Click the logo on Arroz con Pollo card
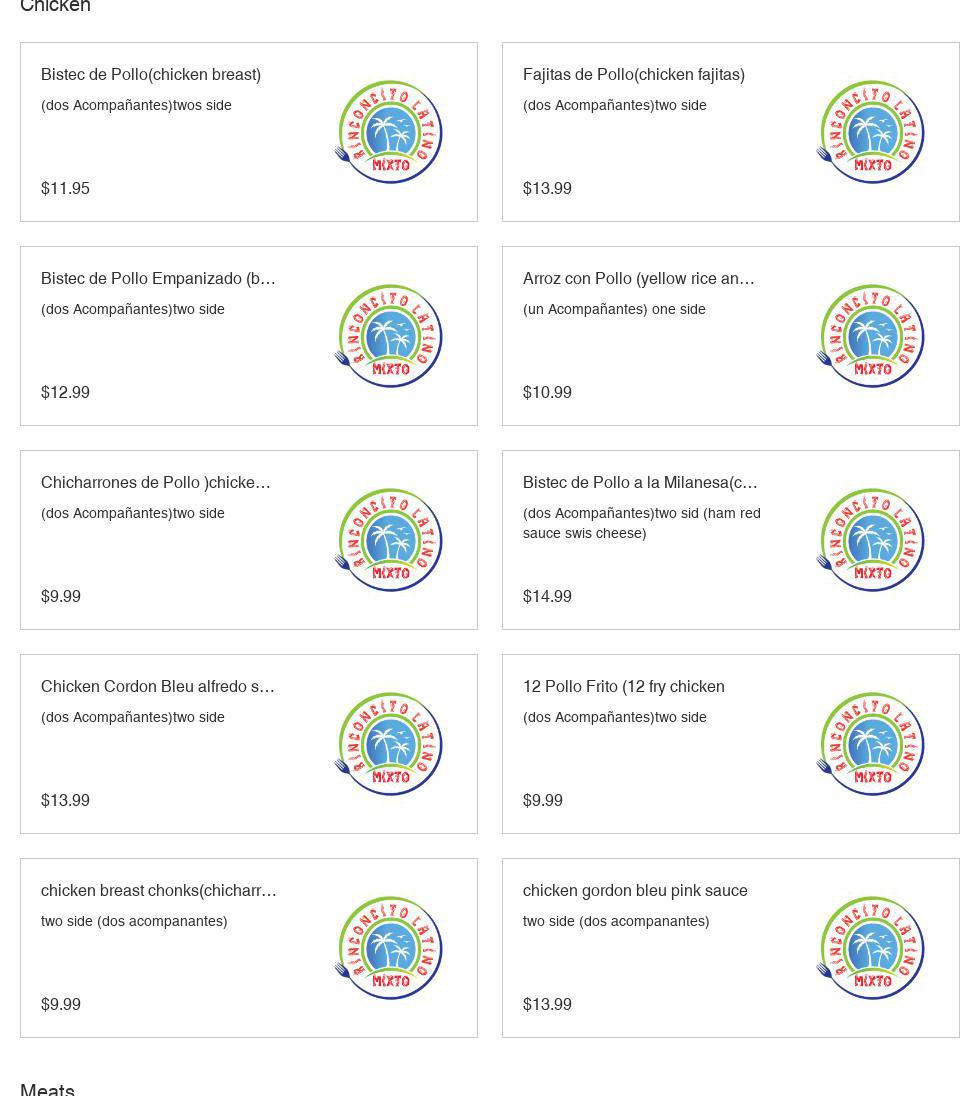This screenshot has height=1096, width=965. click(x=871, y=336)
